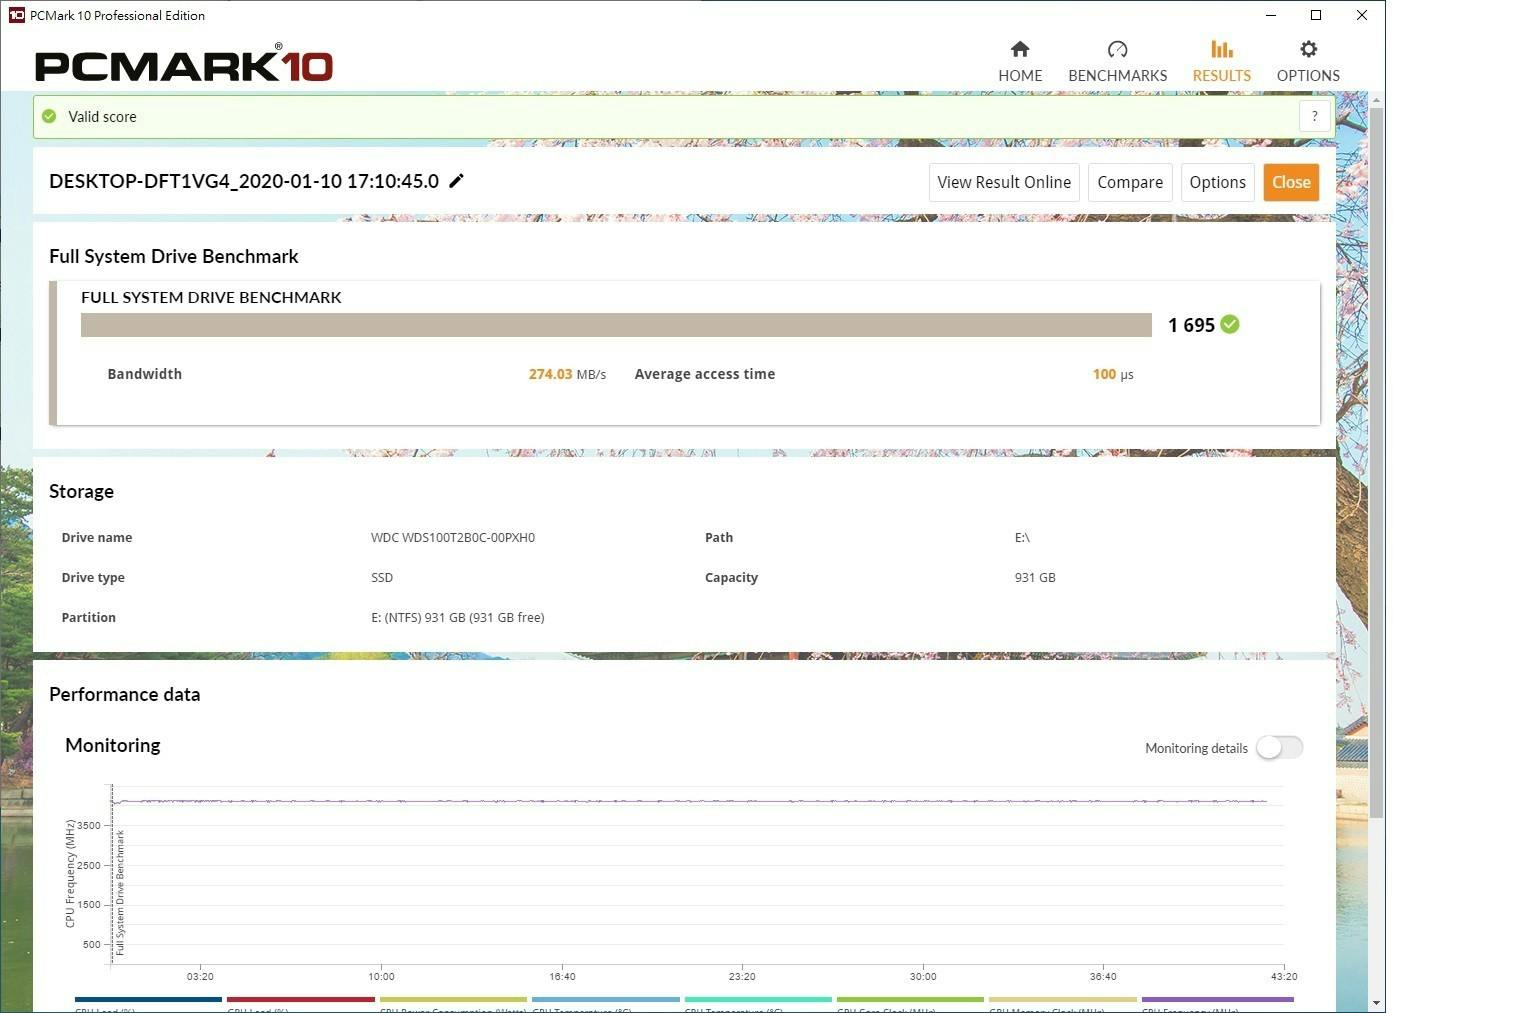Screen dimensions: 1536x1013
Task: Close the result with the orange Close button
Action: [x=1291, y=182]
